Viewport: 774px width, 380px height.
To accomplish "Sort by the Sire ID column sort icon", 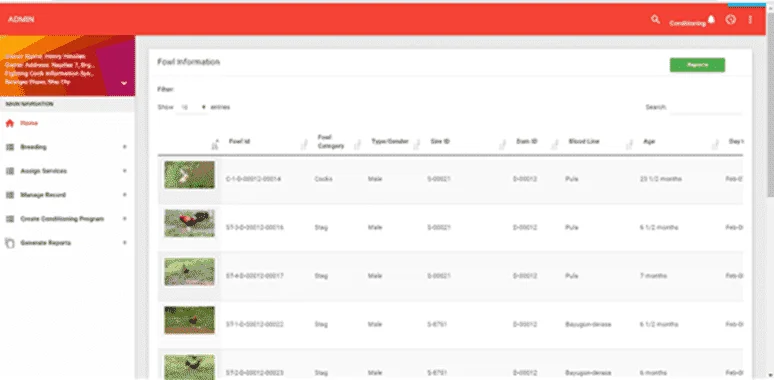I will coord(502,145).
